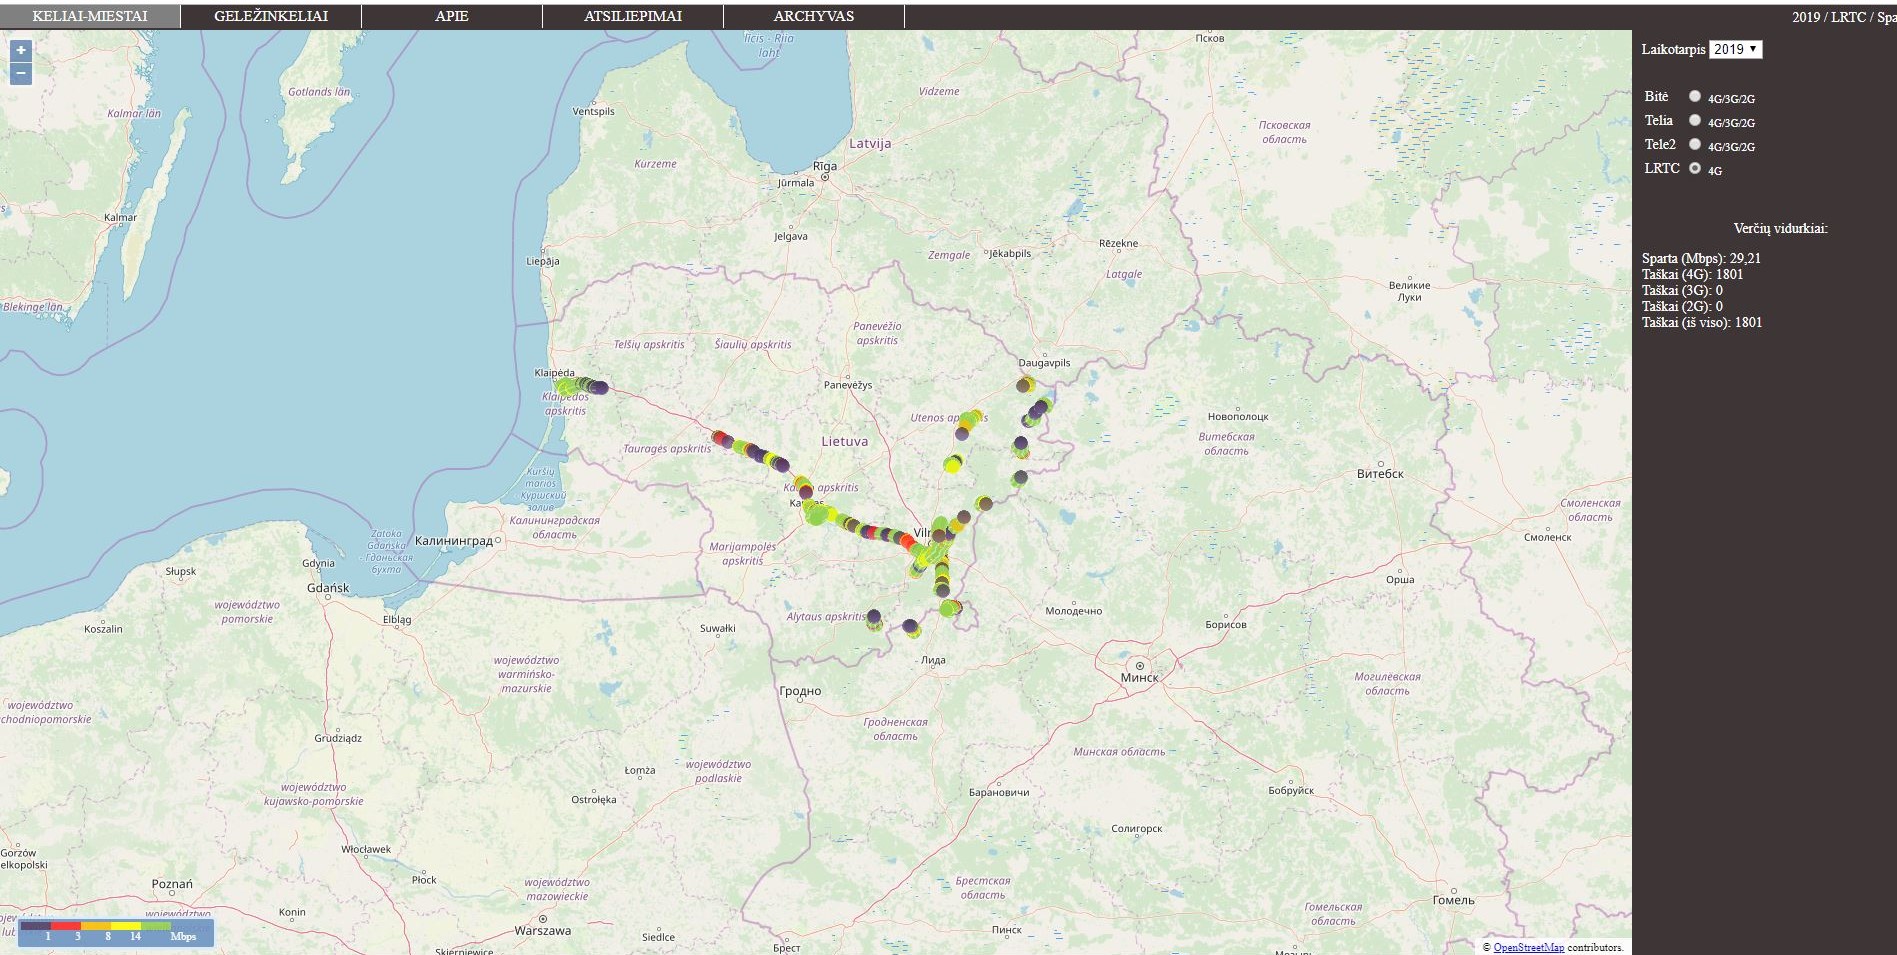Screen dimensions: 1897x955
Task: Open the APIE page
Action: click(452, 16)
